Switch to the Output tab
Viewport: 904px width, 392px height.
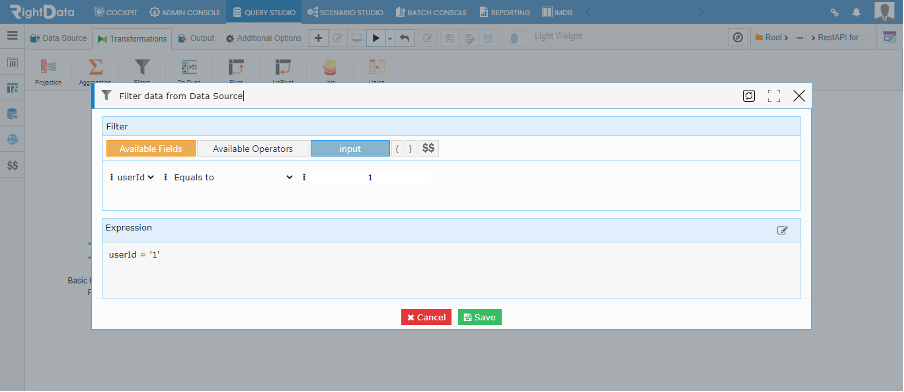coord(196,38)
